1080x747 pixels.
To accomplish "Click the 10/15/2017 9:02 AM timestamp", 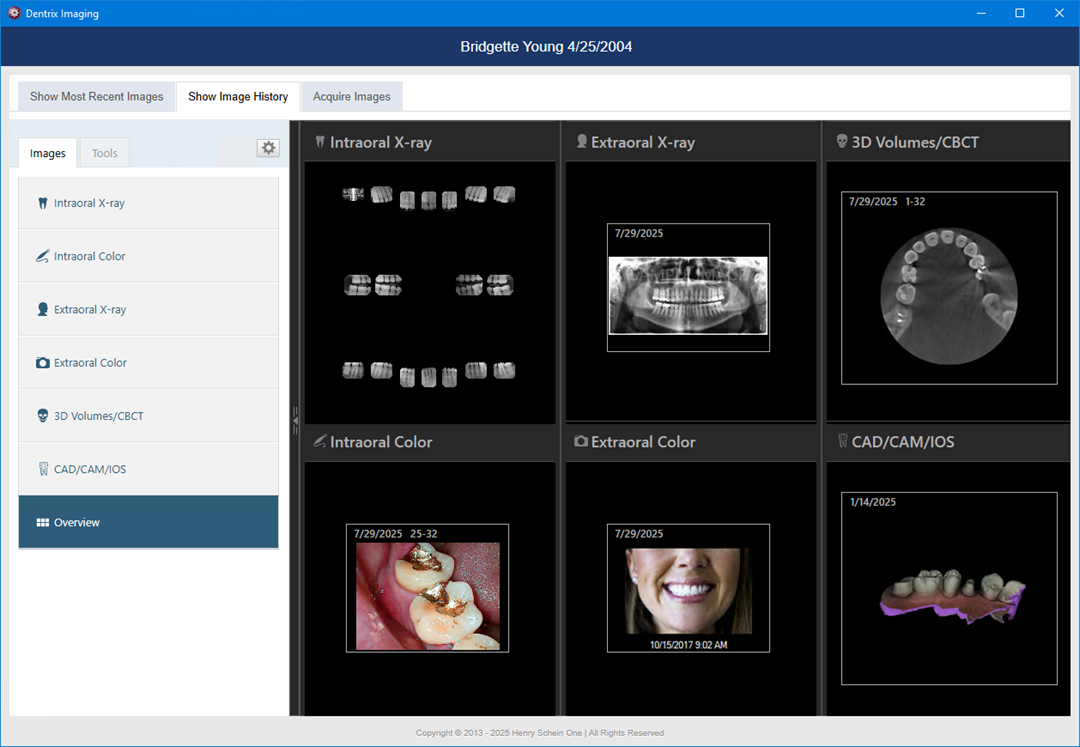I will 688,645.
